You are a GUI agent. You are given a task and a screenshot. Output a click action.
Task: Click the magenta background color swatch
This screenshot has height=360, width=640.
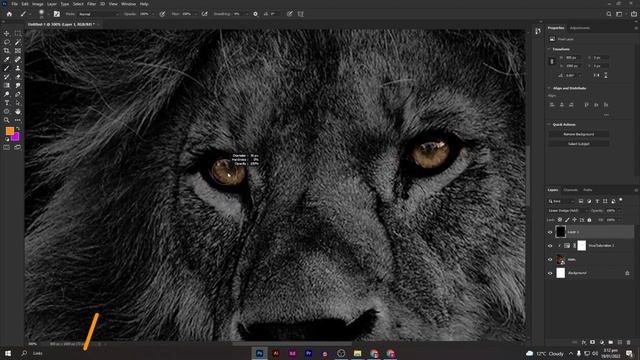16,137
